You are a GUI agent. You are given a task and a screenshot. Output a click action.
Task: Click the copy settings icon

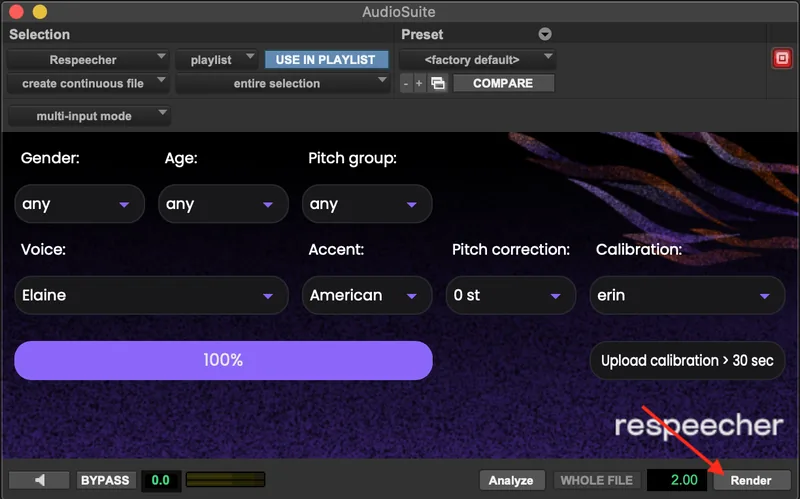(x=438, y=83)
